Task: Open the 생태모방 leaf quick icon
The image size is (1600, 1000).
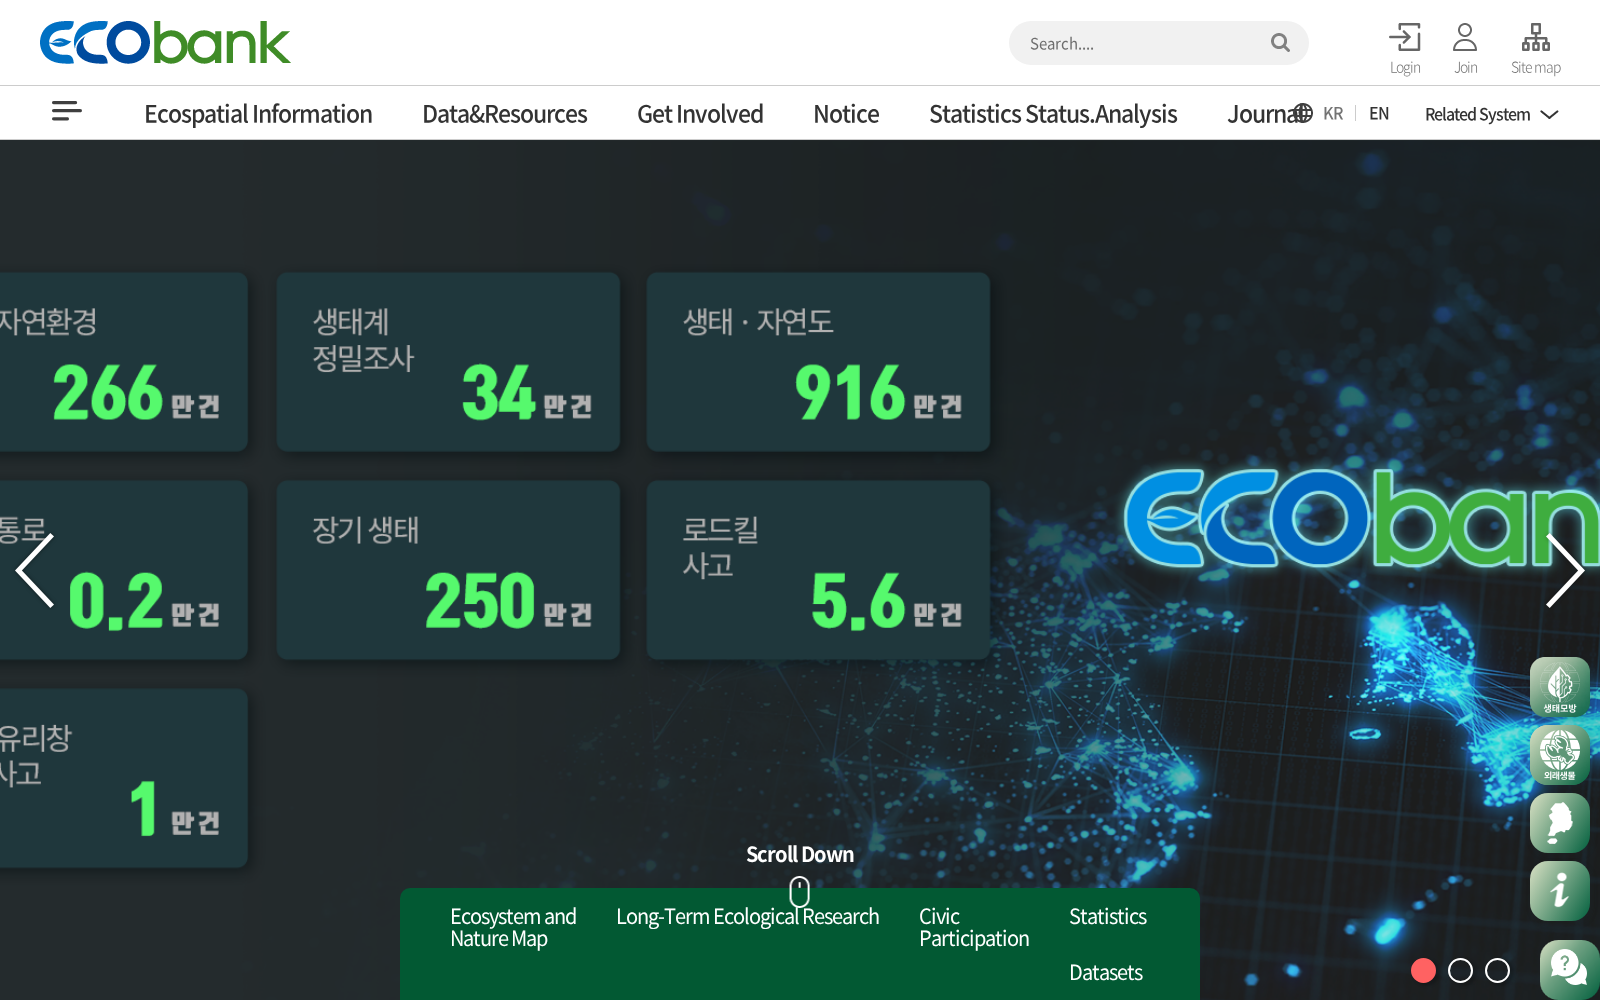Action: pyautogui.click(x=1560, y=687)
